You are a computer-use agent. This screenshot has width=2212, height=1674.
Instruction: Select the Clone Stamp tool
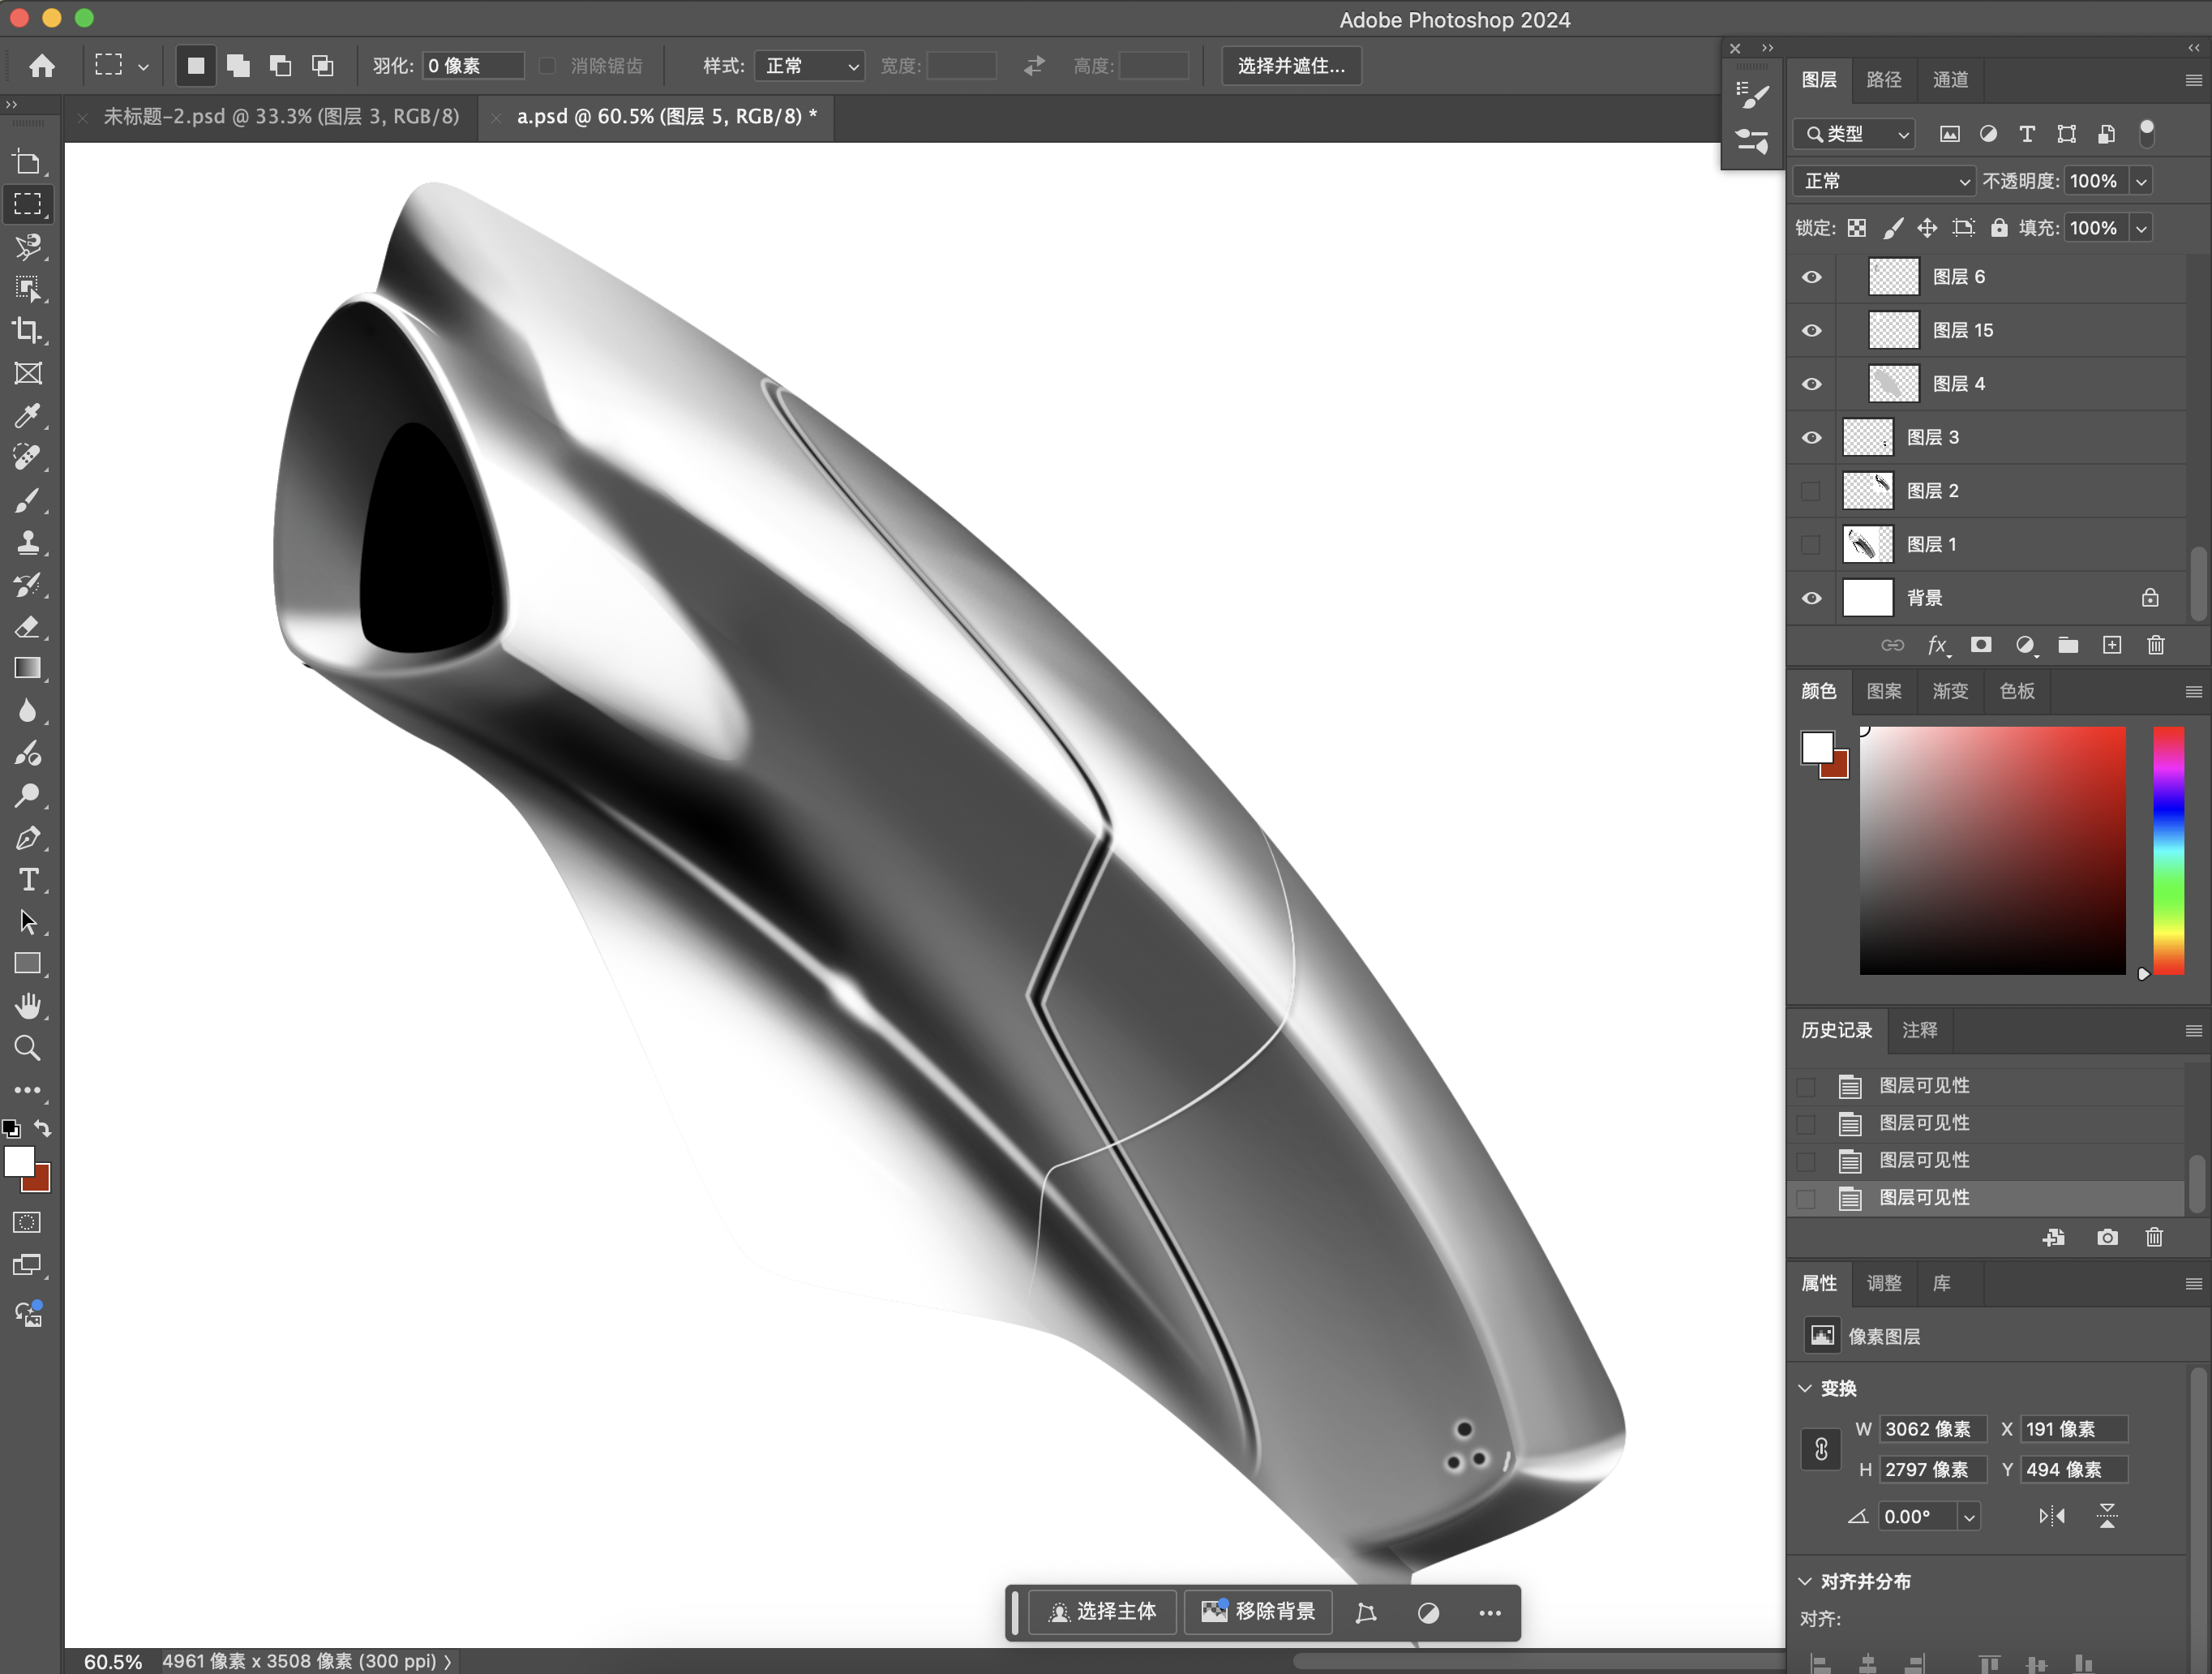(x=27, y=542)
